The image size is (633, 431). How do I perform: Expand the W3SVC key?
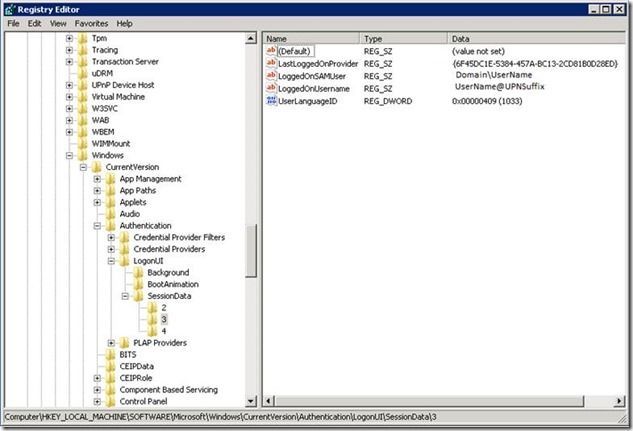coord(69,109)
